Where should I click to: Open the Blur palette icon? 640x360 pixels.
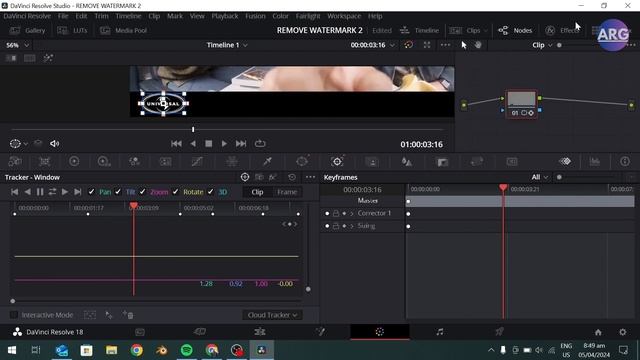point(407,162)
